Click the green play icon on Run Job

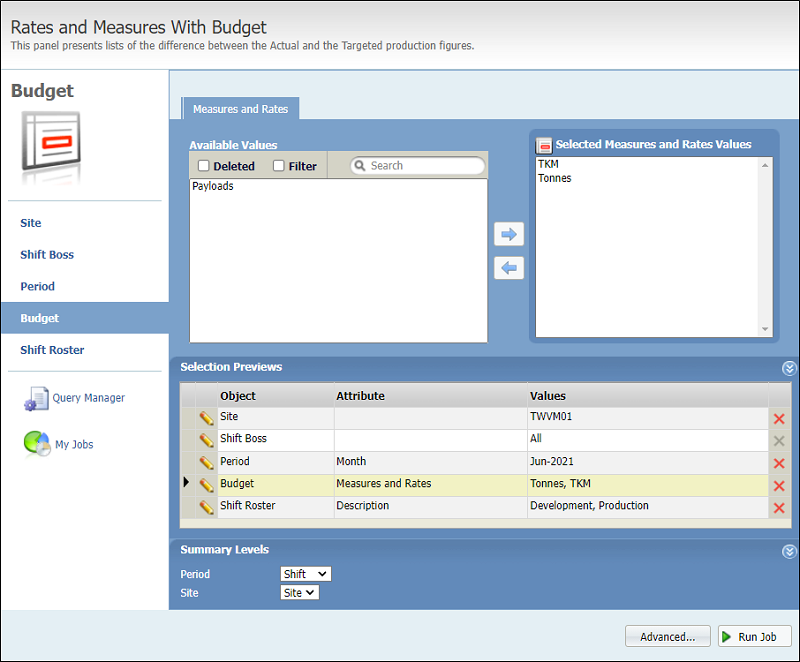[727, 636]
